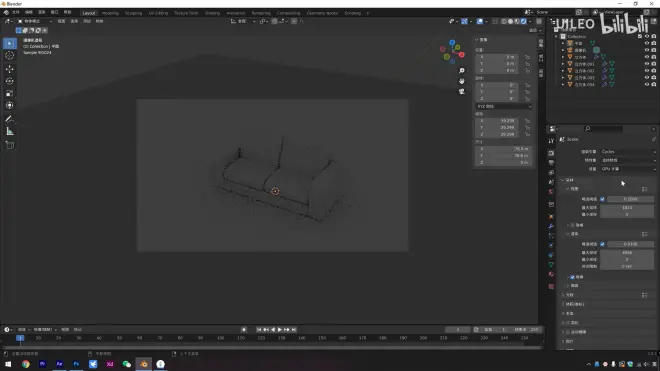The image size is (660, 371).
Task: Jump to the timeline end frame
Action: click(294, 330)
